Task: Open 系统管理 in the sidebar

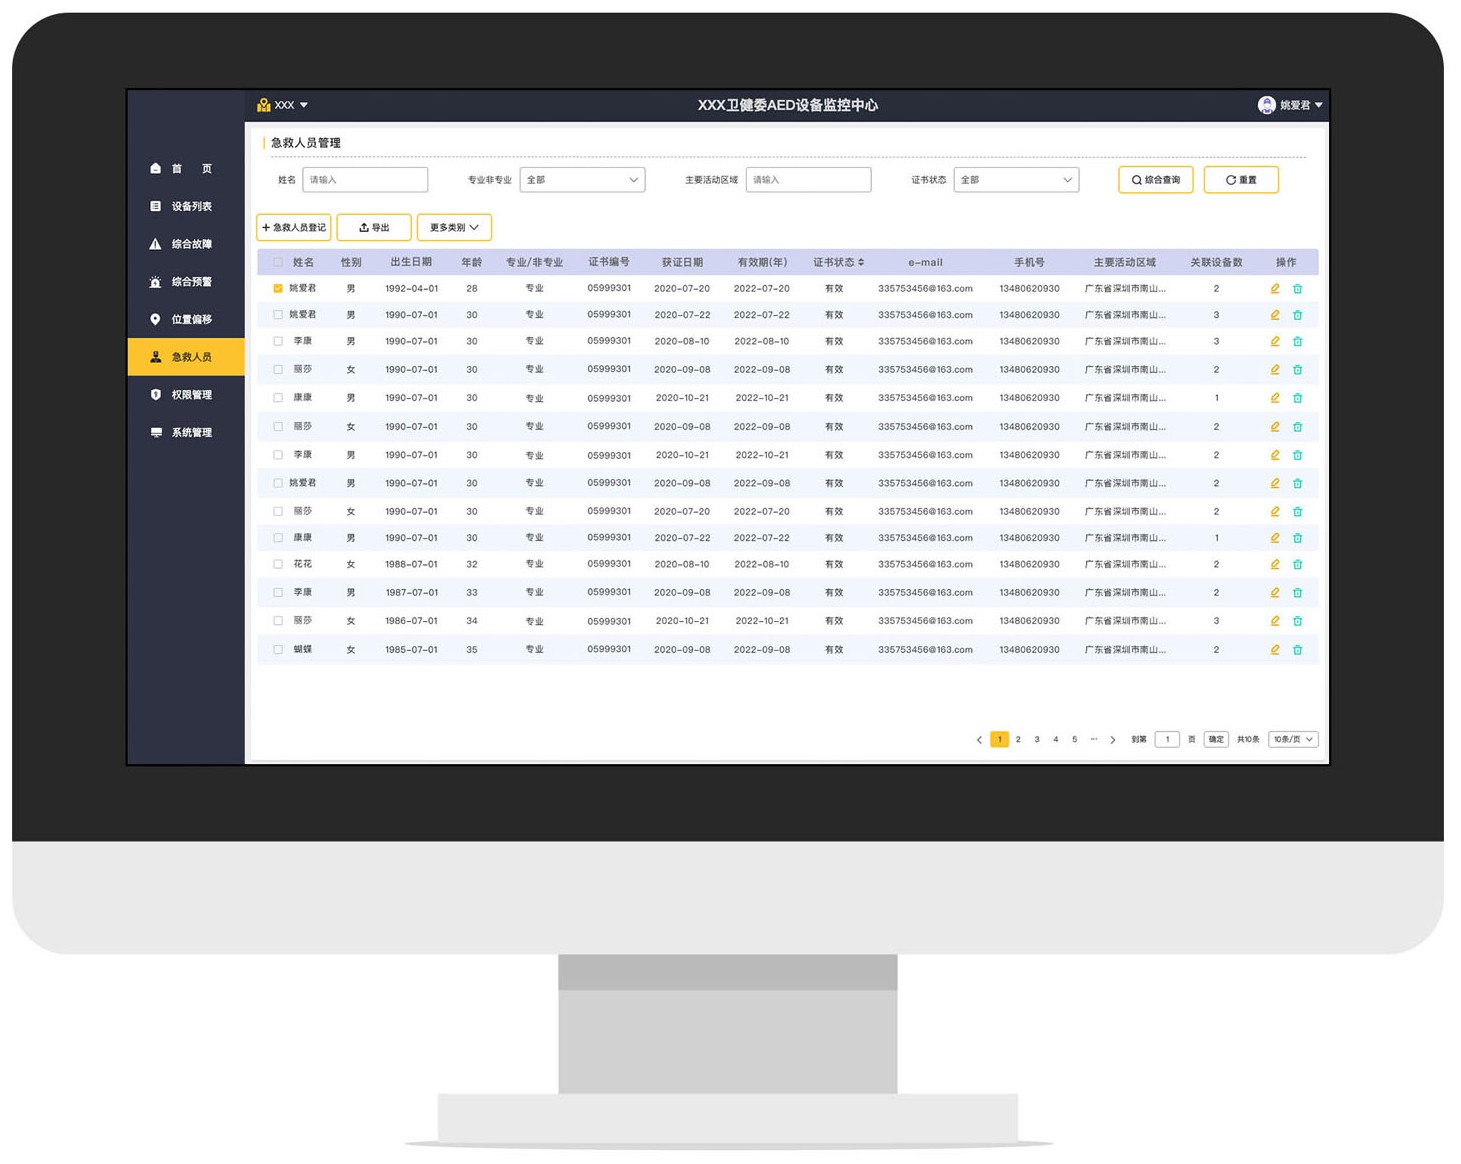Action: click(x=186, y=433)
